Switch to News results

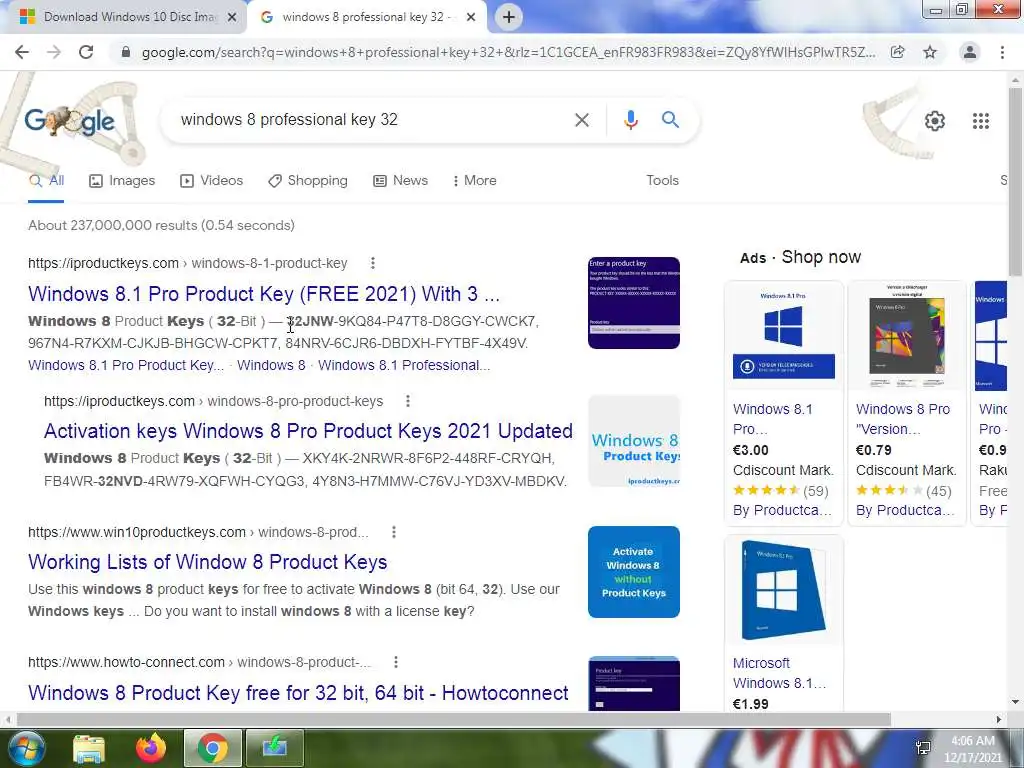(400, 181)
